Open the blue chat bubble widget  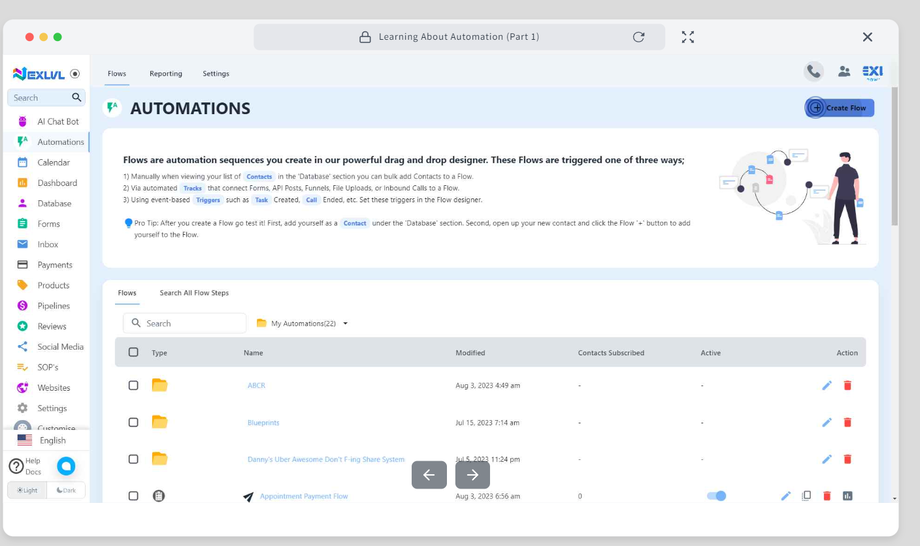click(66, 466)
